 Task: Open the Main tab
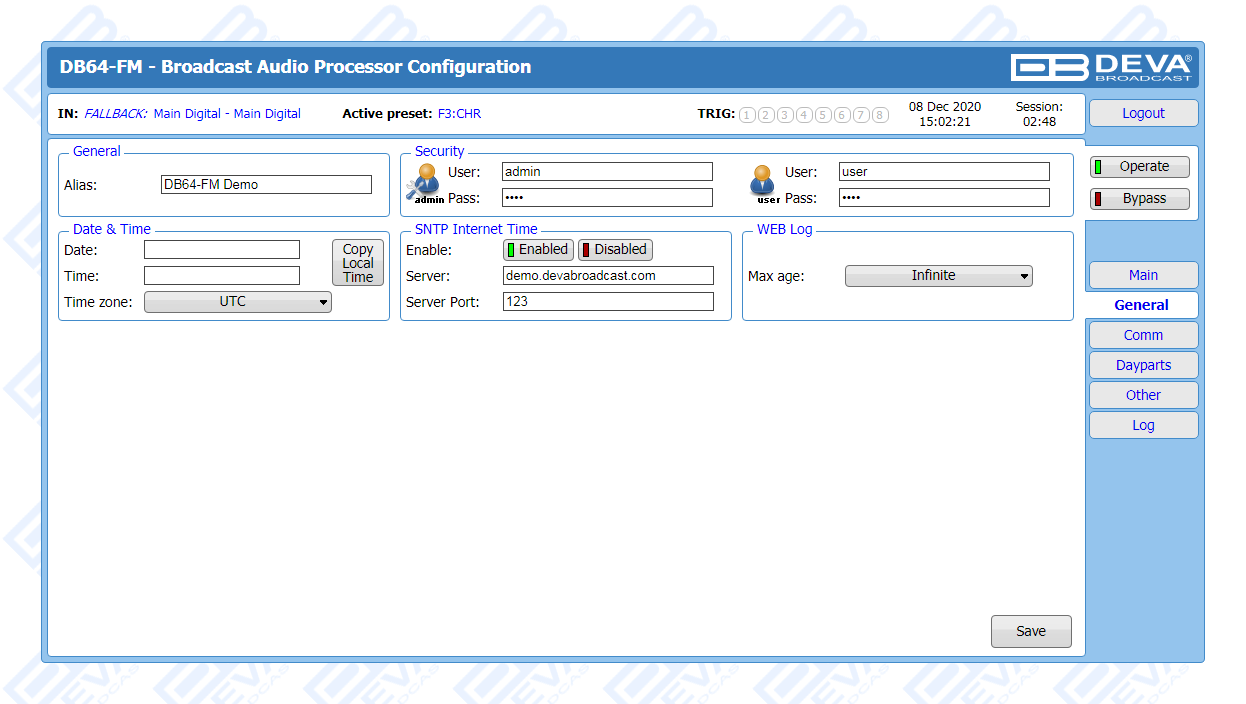coord(1143,275)
